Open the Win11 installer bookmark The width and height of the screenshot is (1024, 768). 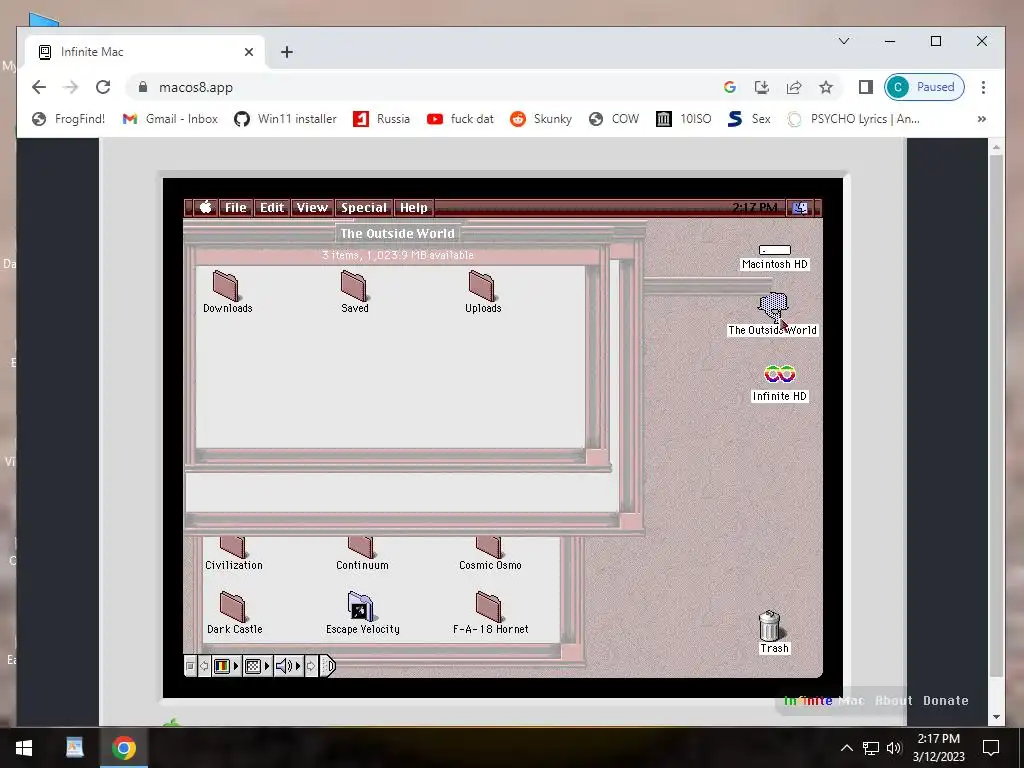(285, 119)
